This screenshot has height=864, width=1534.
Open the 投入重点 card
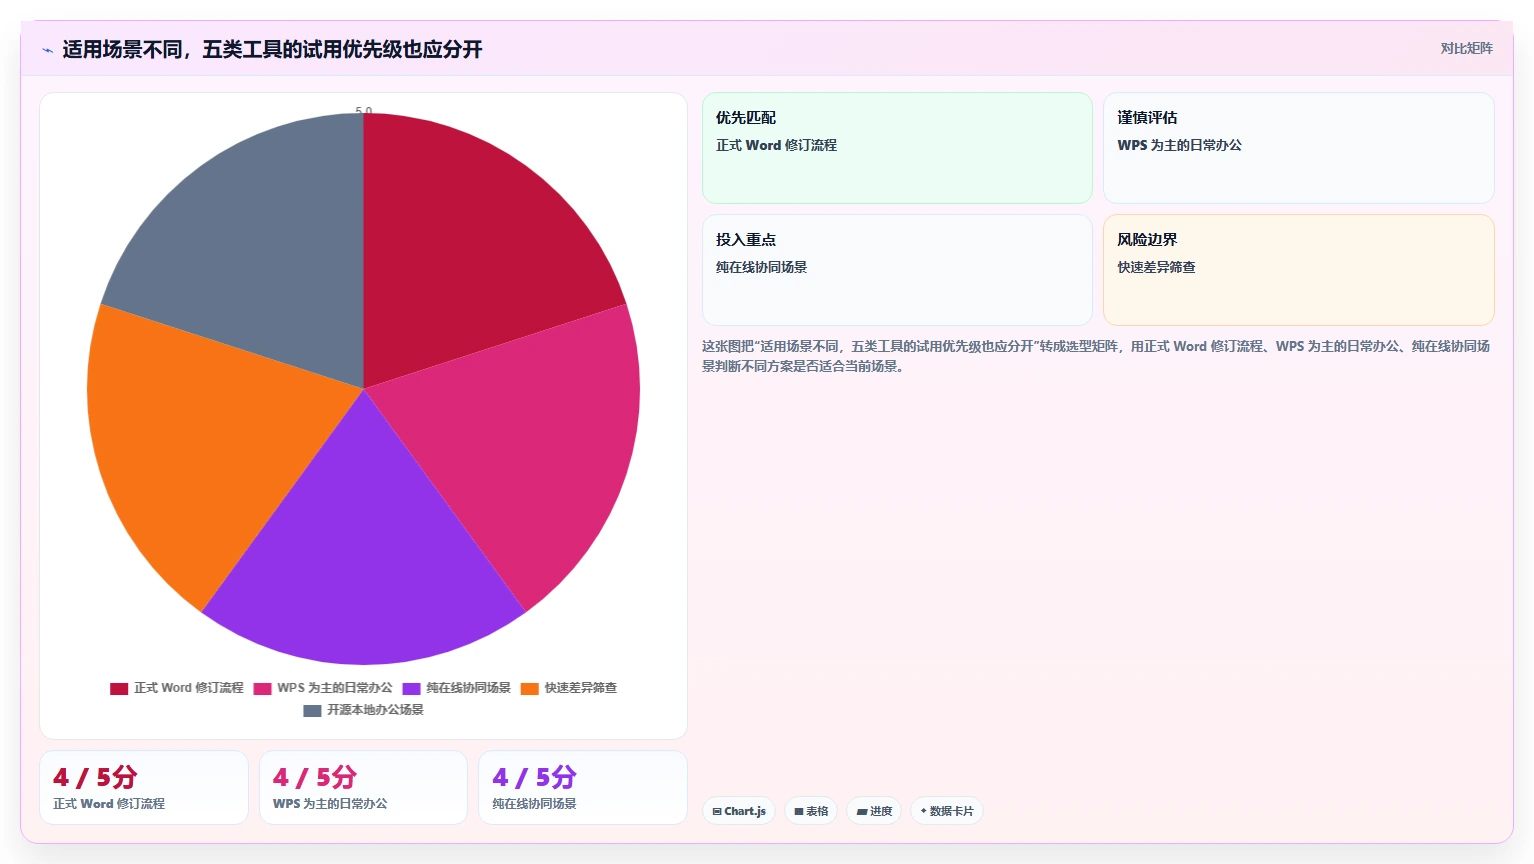click(897, 270)
